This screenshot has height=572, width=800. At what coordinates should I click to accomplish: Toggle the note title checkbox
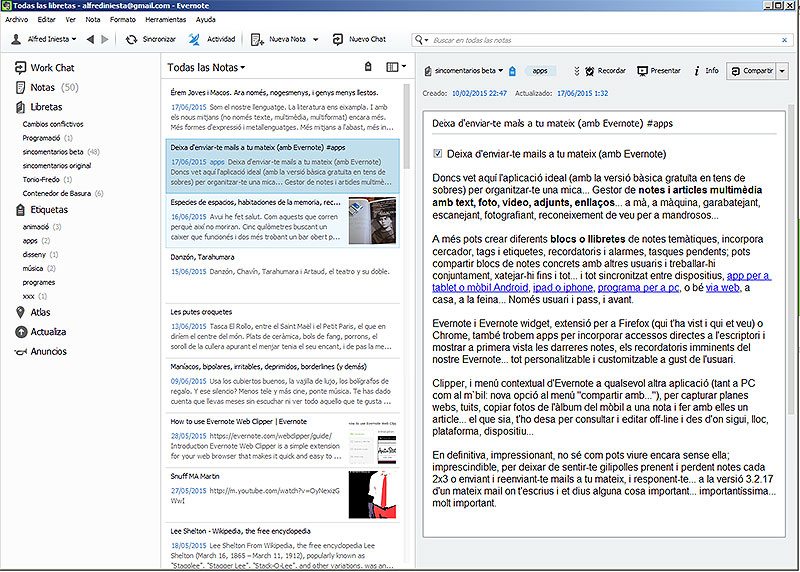[x=437, y=153]
